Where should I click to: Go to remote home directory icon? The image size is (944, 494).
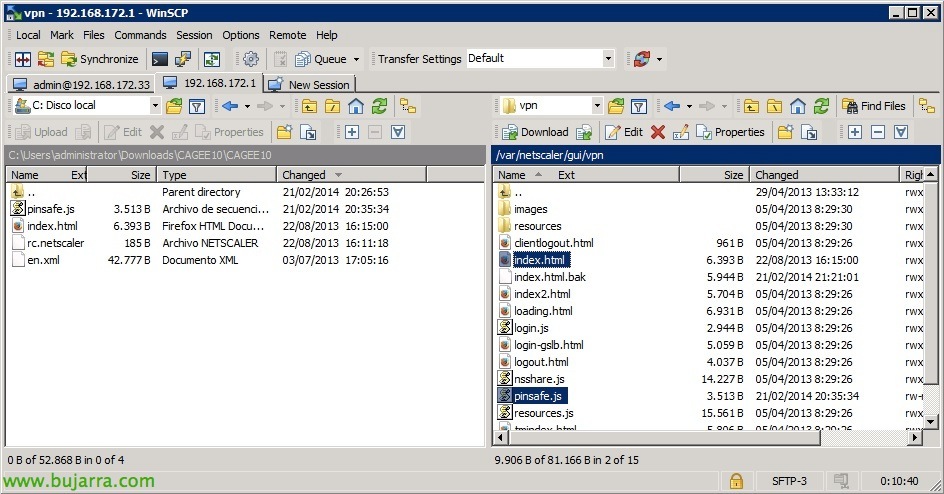click(x=798, y=107)
